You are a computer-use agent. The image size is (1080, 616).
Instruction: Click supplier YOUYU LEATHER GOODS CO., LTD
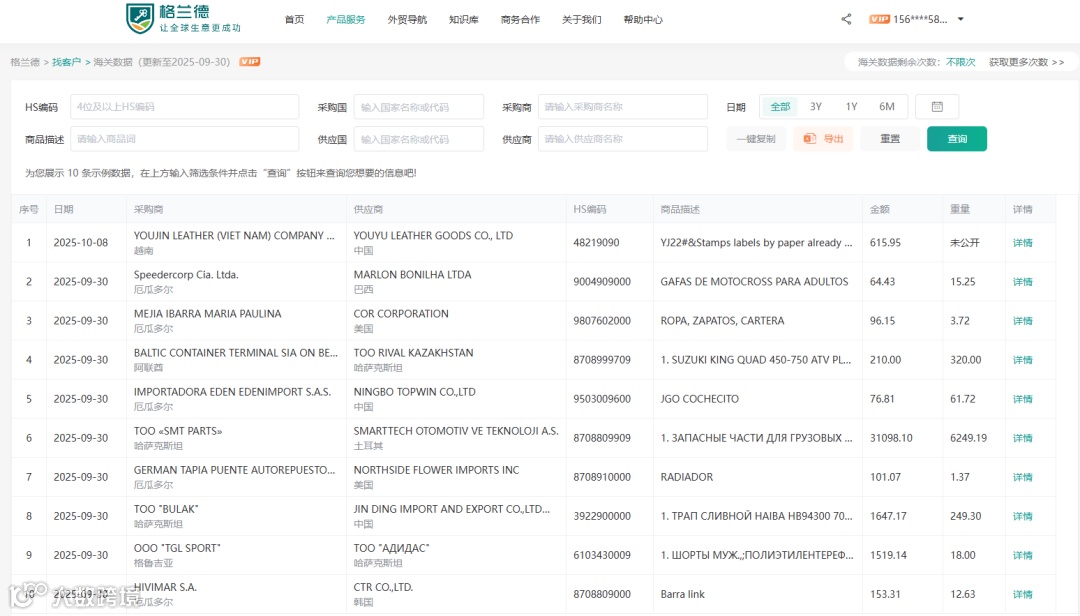(x=433, y=236)
